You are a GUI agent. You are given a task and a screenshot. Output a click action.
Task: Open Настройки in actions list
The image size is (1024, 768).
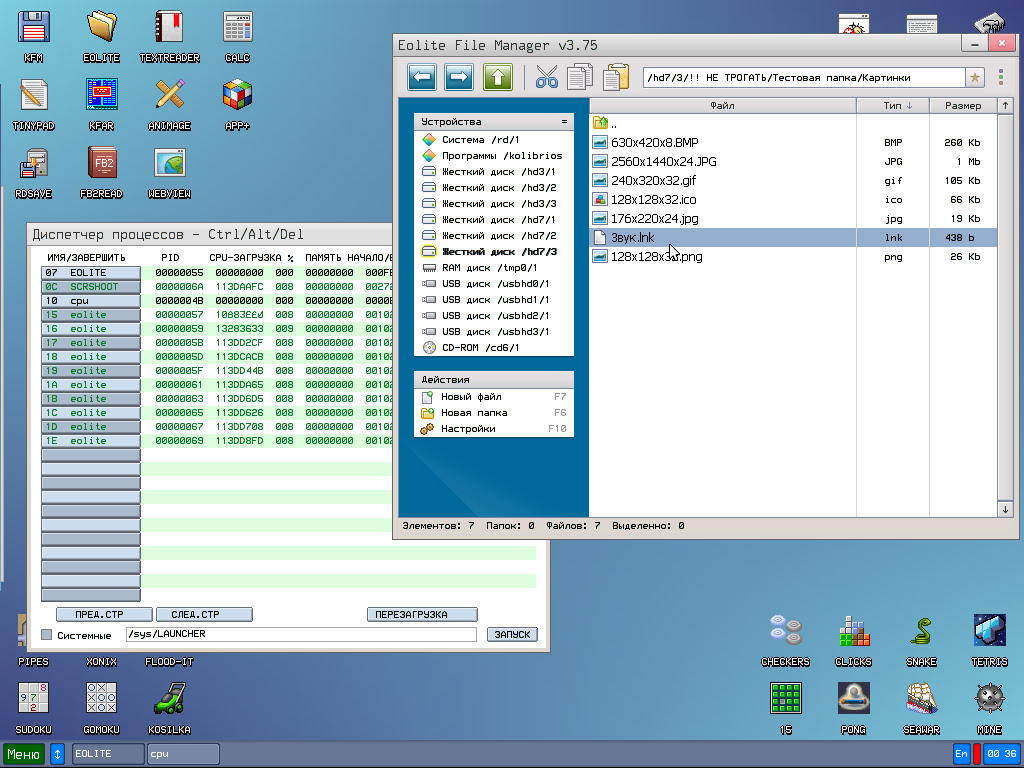tap(468, 429)
